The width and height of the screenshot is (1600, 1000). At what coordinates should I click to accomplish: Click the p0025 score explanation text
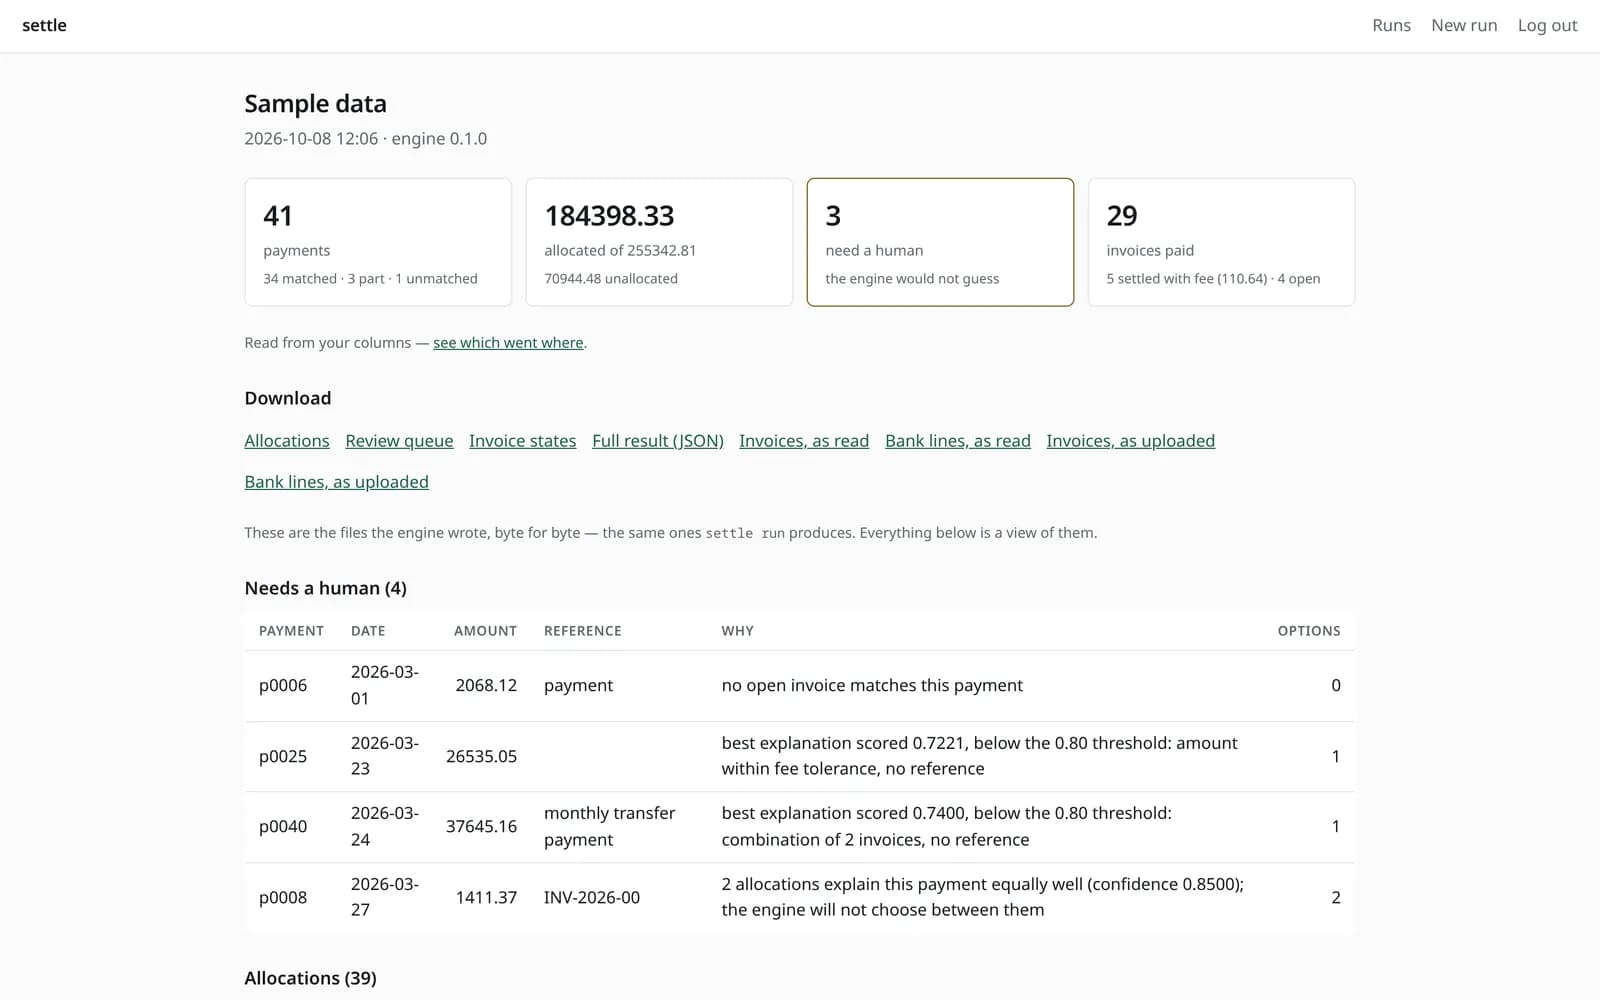(x=979, y=756)
